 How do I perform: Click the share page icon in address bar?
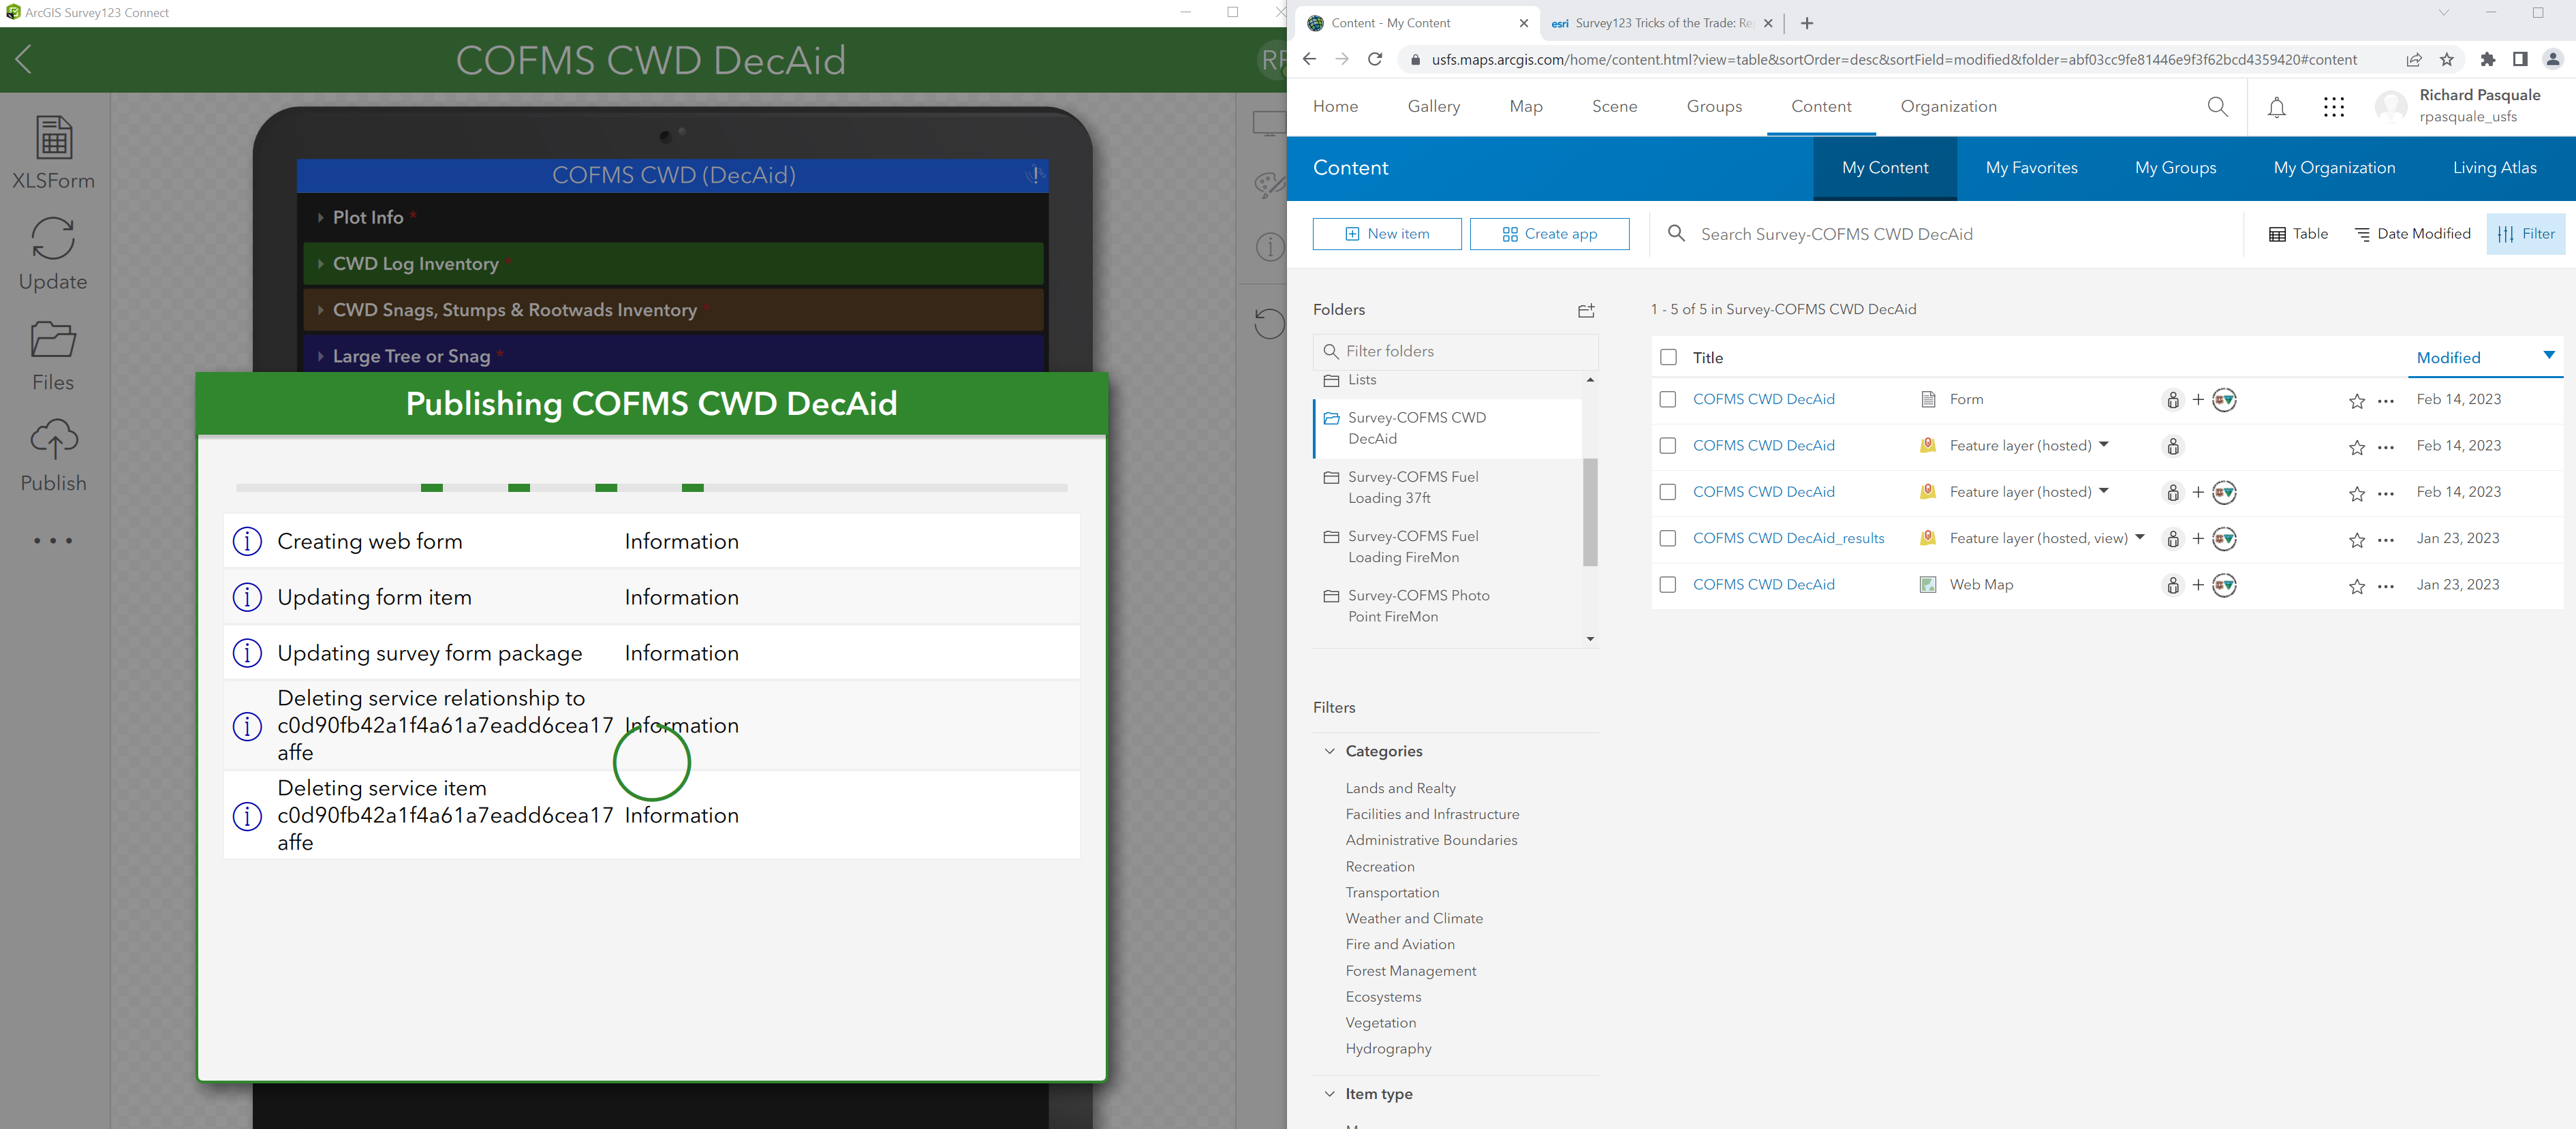pyautogui.click(x=2414, y=59)
